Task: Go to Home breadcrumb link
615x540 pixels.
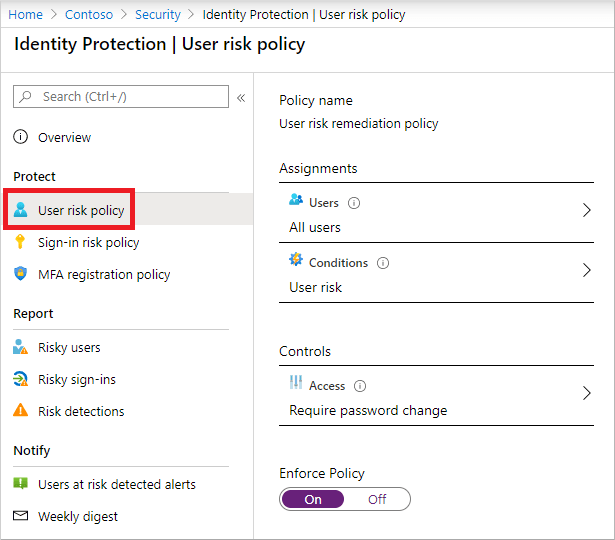Action: pos(26,15)
